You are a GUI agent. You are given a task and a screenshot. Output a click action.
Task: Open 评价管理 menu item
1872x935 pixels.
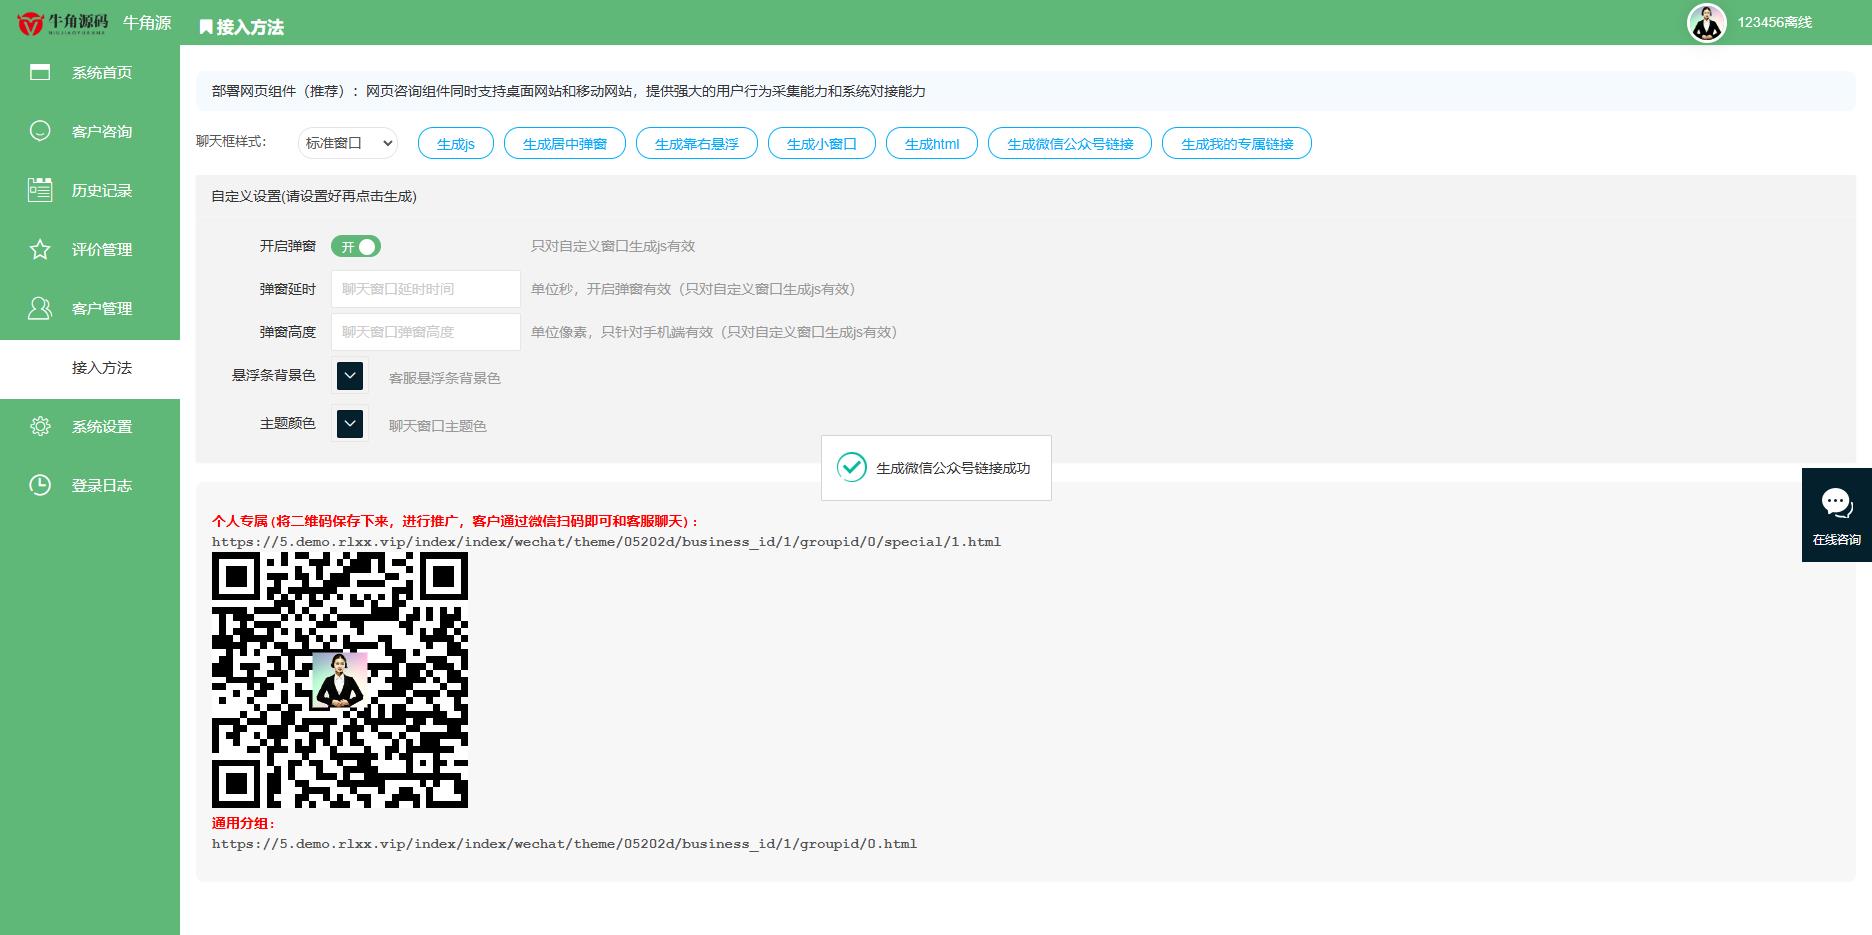(x=90, y=249)
